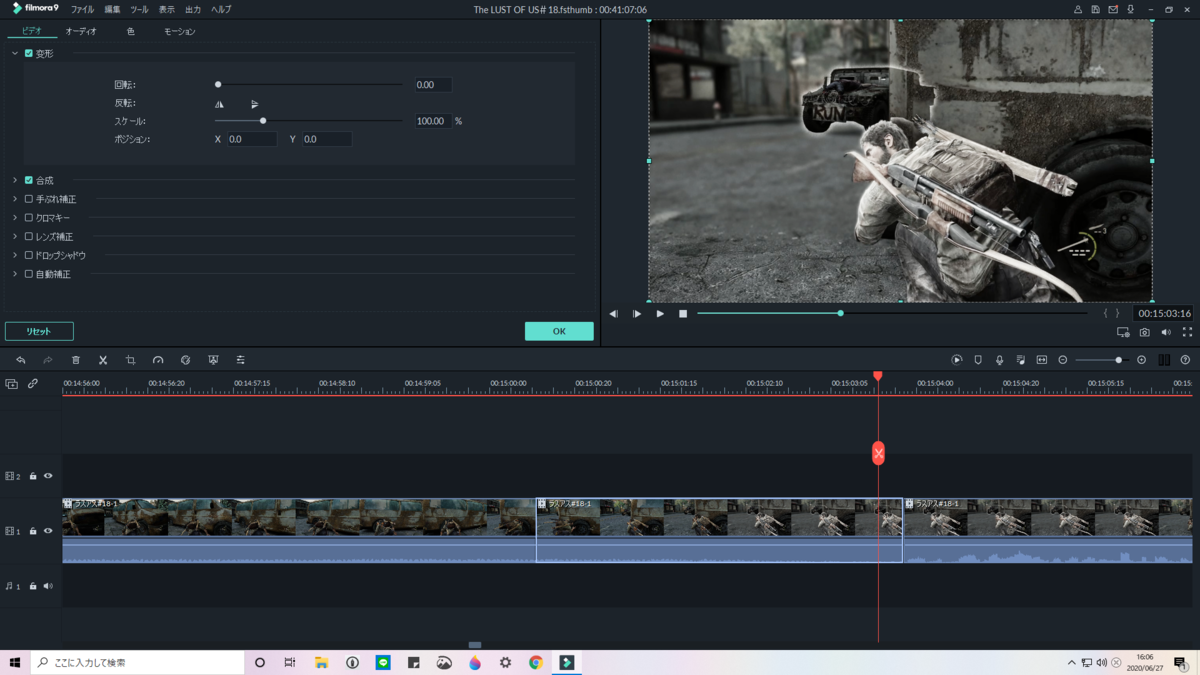1200x675 pixels.
Task: Record voiceover with the microphone icon
Action: (999, 360)
